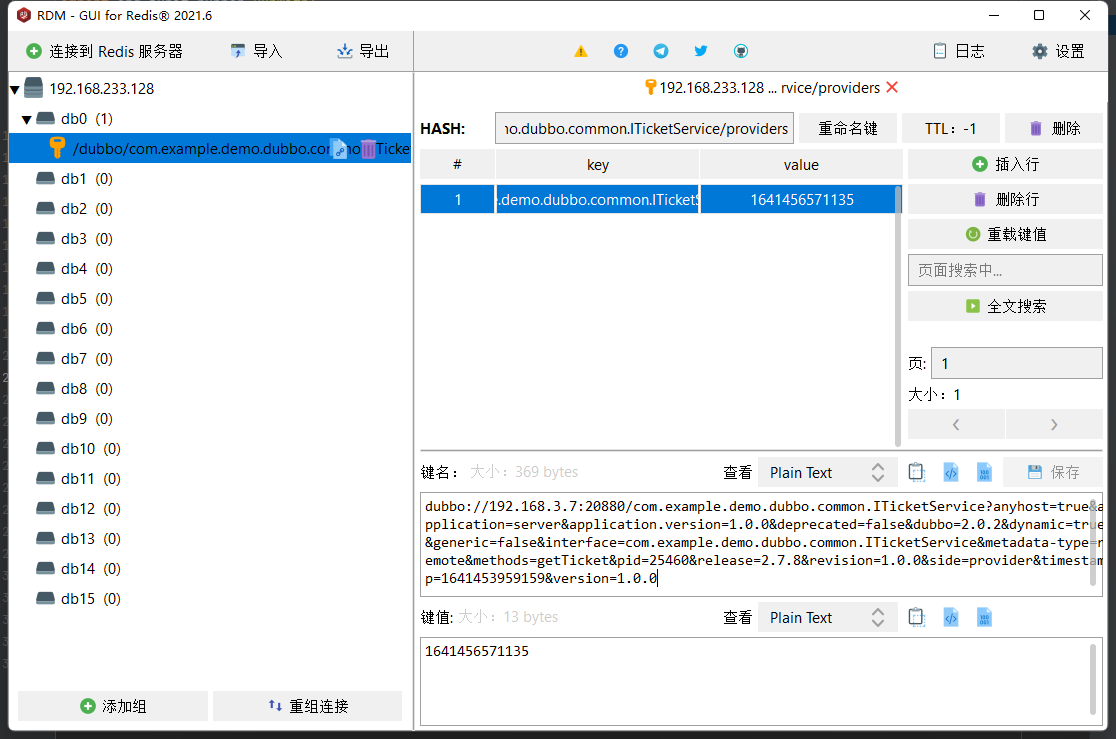The image size is (1116, 739).
Task: Open help via blue question mark icon
Action: [x=621, y=51]
